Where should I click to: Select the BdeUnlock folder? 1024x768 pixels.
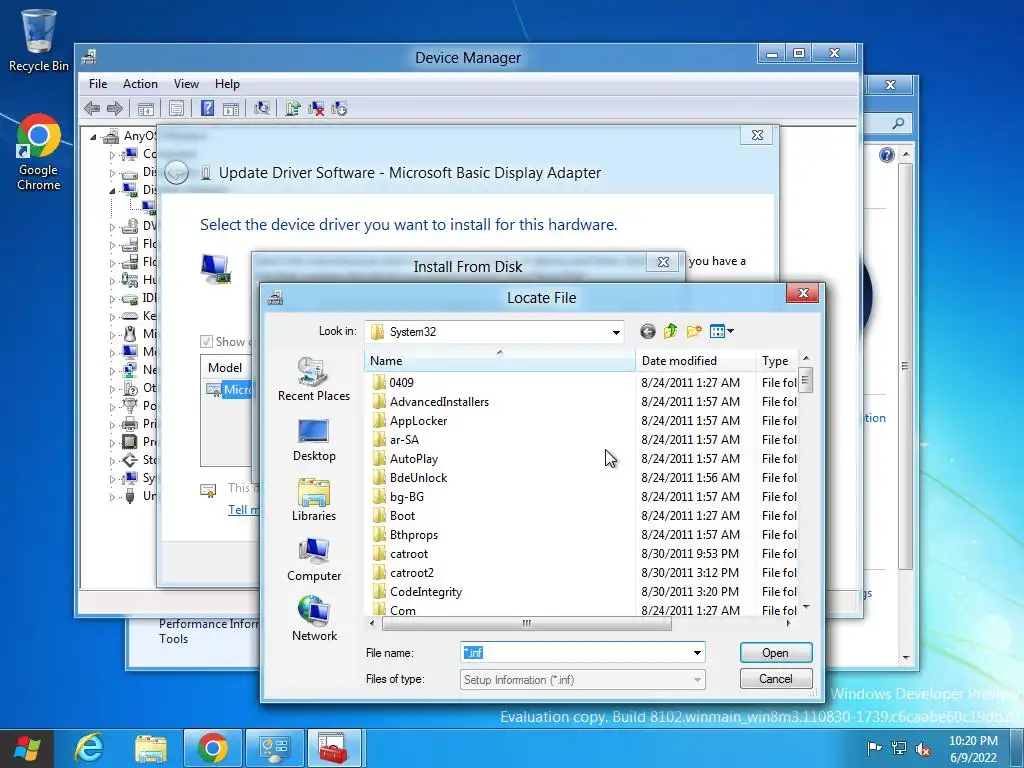[418, 477]
